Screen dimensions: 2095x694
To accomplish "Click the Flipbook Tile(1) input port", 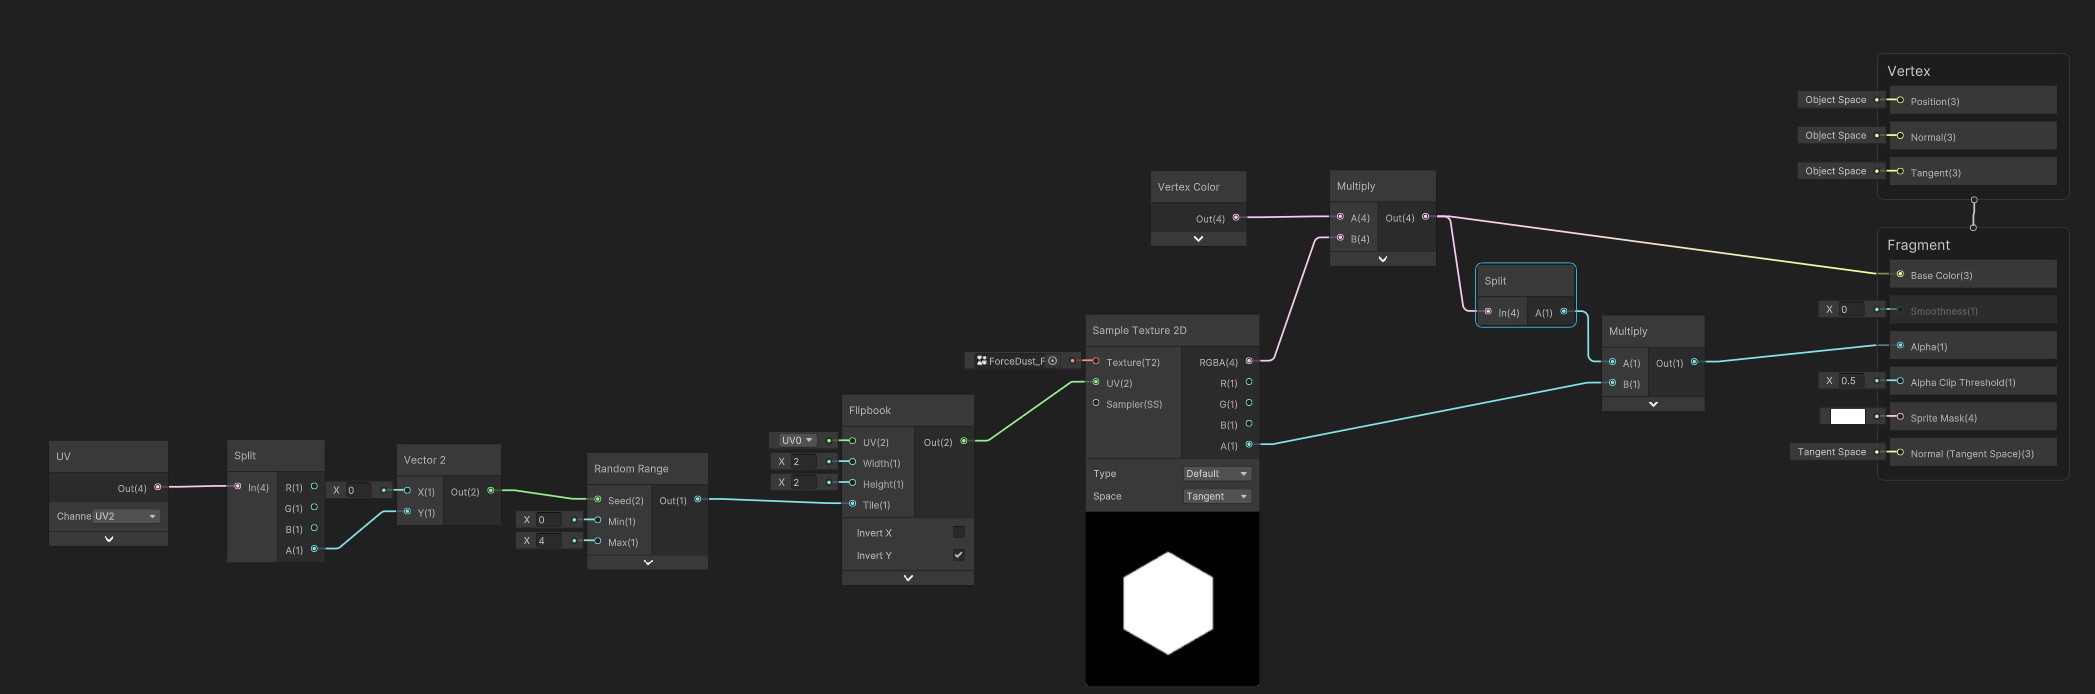I will tap(852, 504).
